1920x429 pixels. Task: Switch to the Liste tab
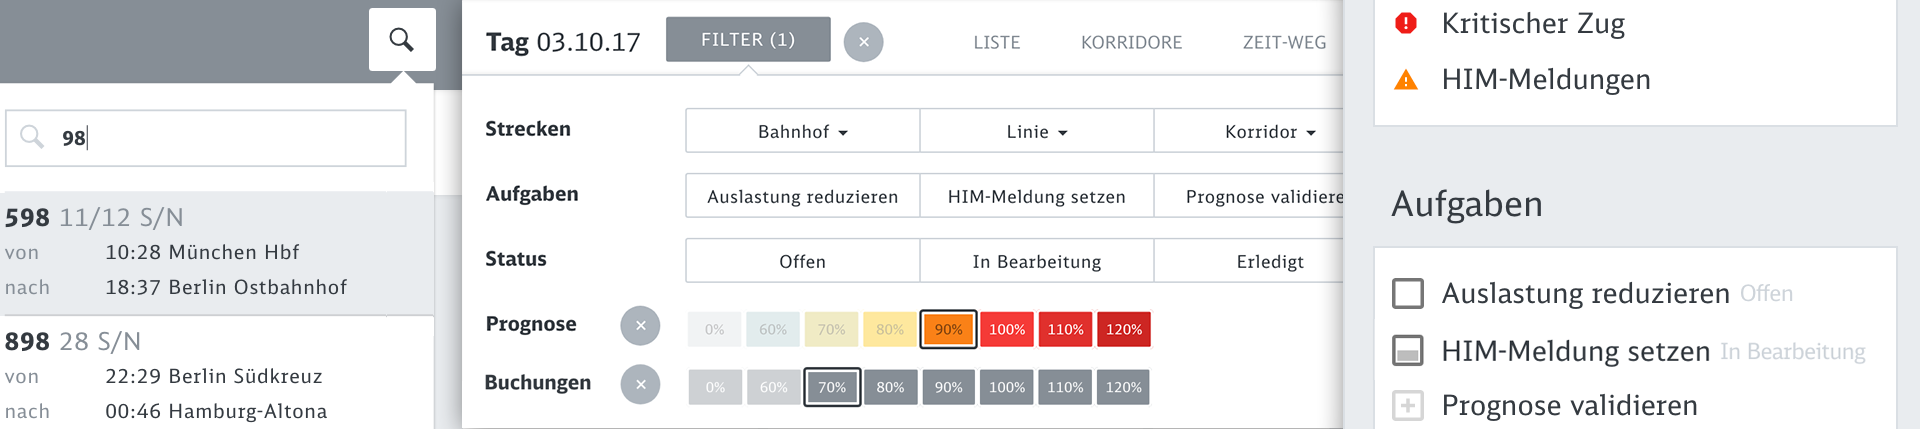[997, 43]
